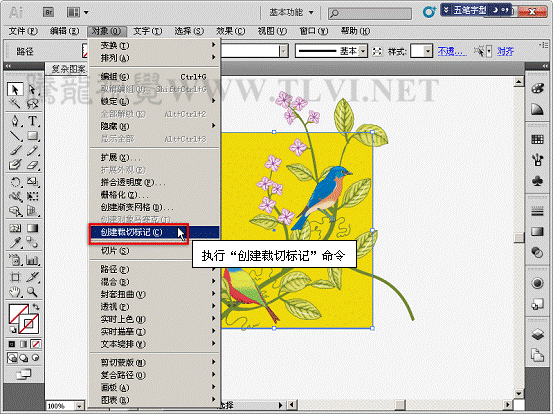Select the Direct Selection tool
The height and width of the screenshot is (414, 553).
[32, 90]
